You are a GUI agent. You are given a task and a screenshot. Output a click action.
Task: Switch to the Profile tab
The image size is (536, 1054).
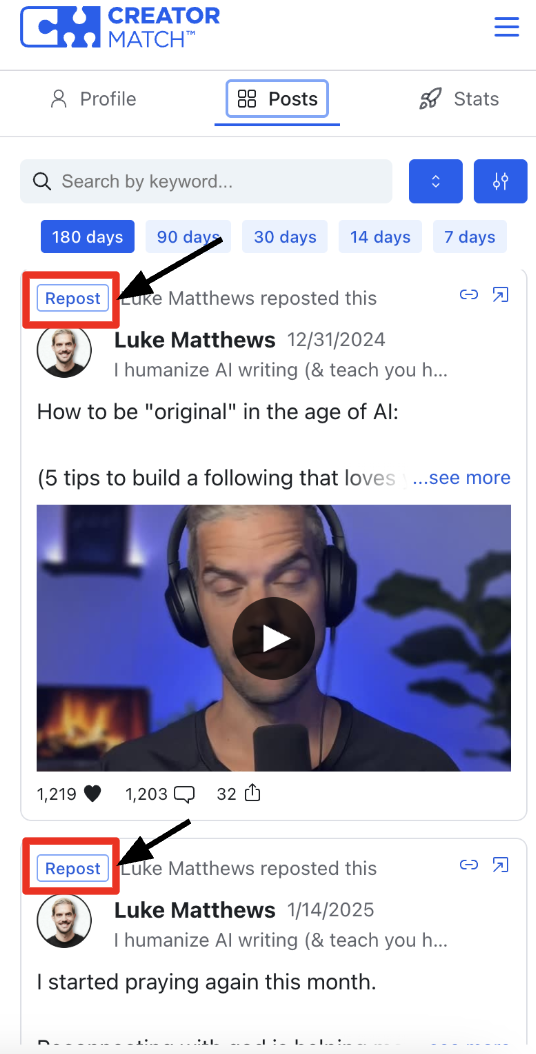93,99
